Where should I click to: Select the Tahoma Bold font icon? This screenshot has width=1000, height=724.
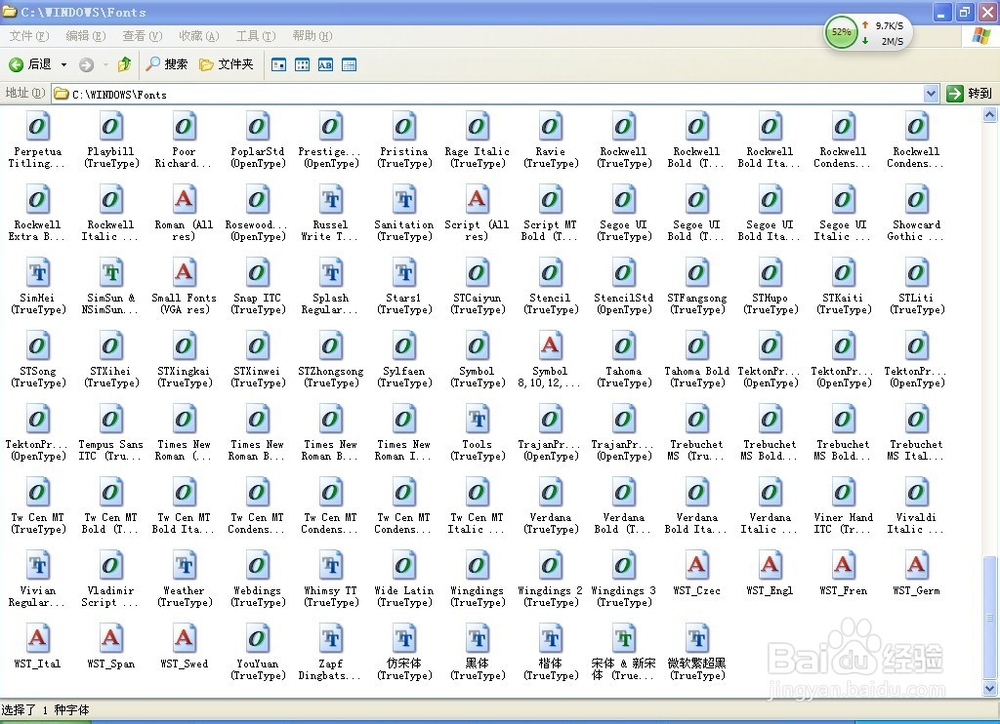coord(697,346)
